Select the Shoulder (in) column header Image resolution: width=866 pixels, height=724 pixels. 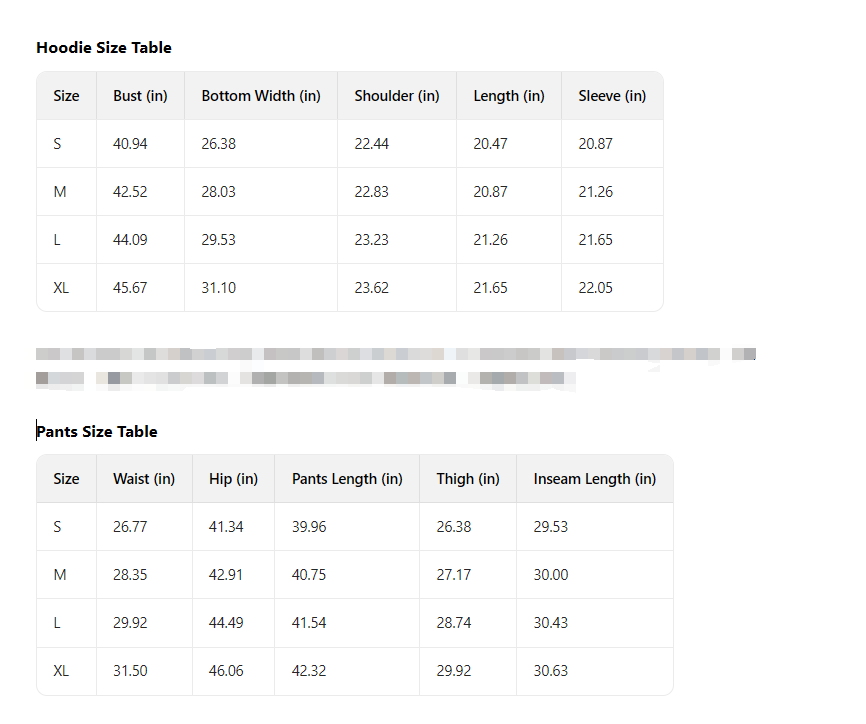397,96
